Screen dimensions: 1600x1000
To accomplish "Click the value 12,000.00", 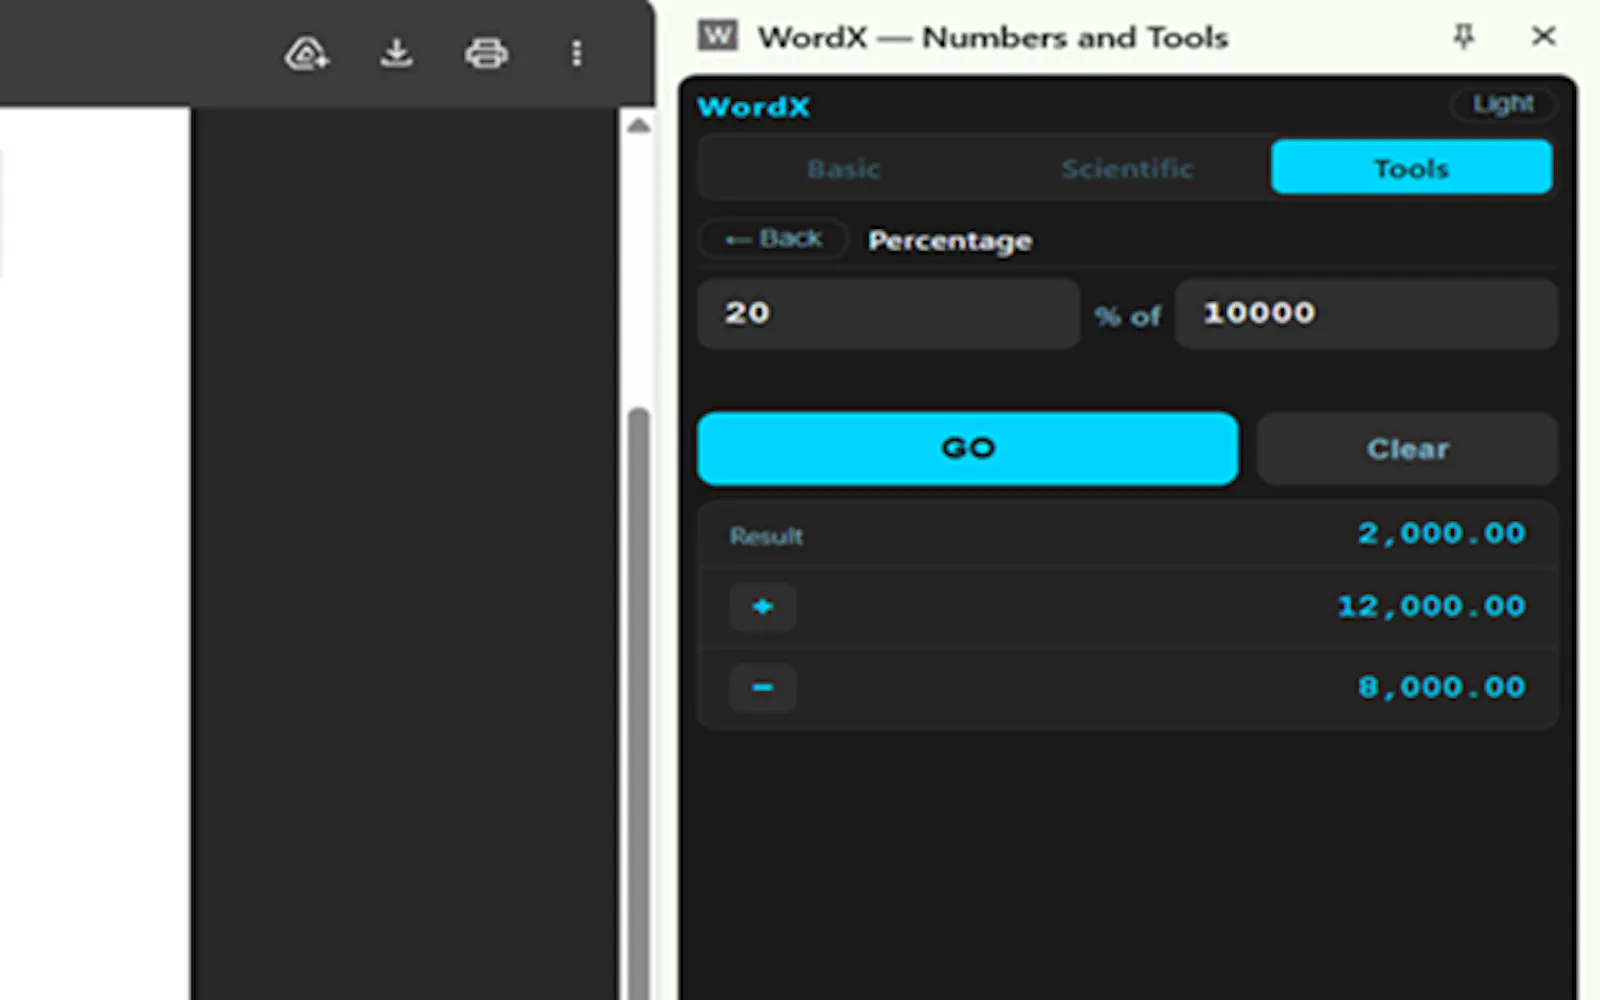I will pyautogui.click(x=1431, y=606).
